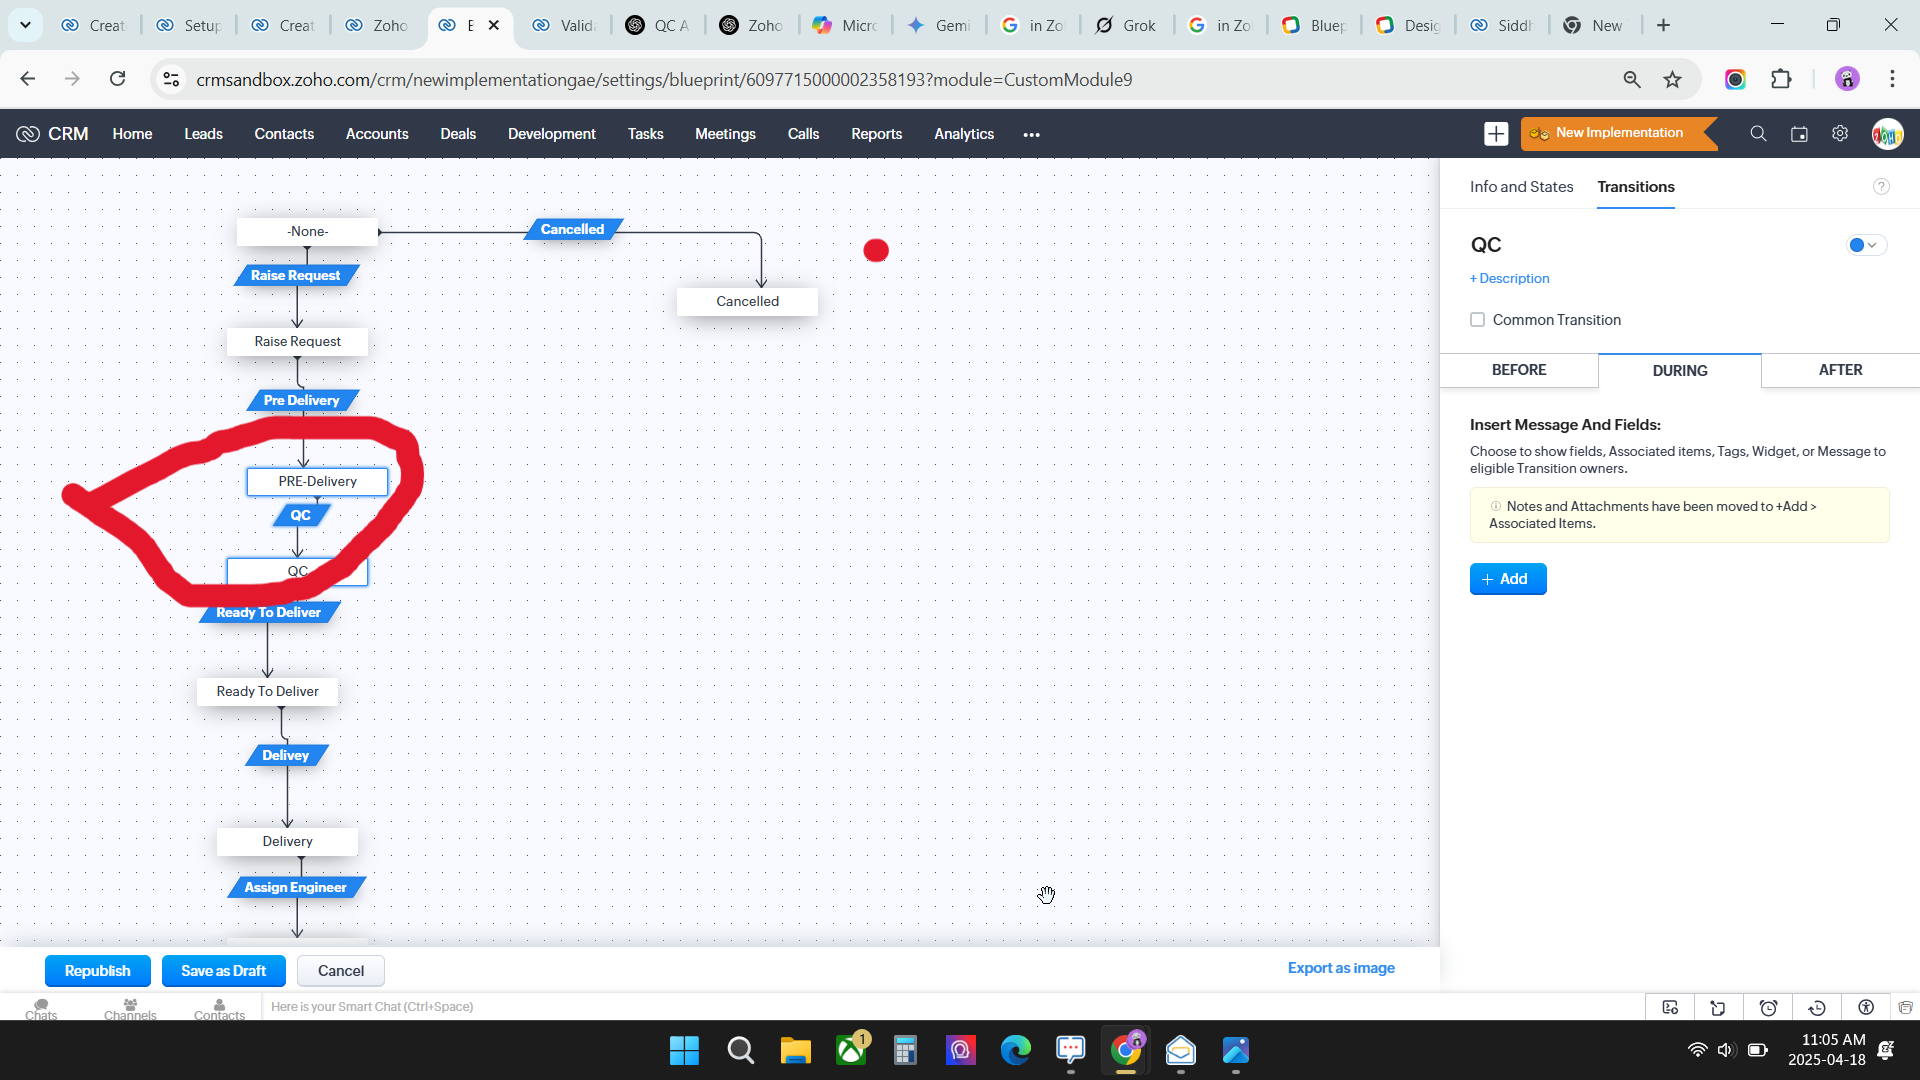
Task: Click the help question mark icon
Action: [1881, 187]
